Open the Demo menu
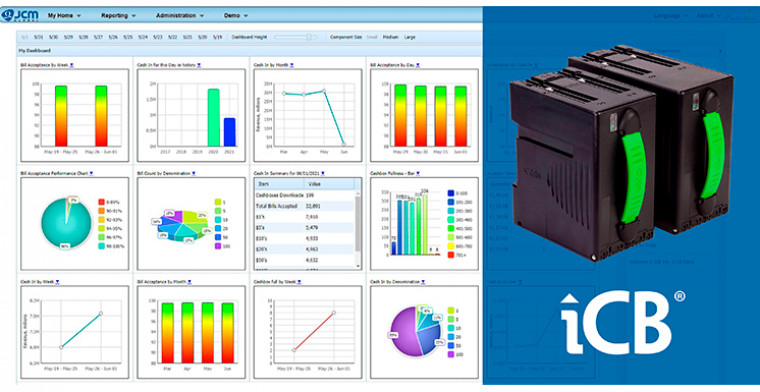 click(x=236, y=16)
